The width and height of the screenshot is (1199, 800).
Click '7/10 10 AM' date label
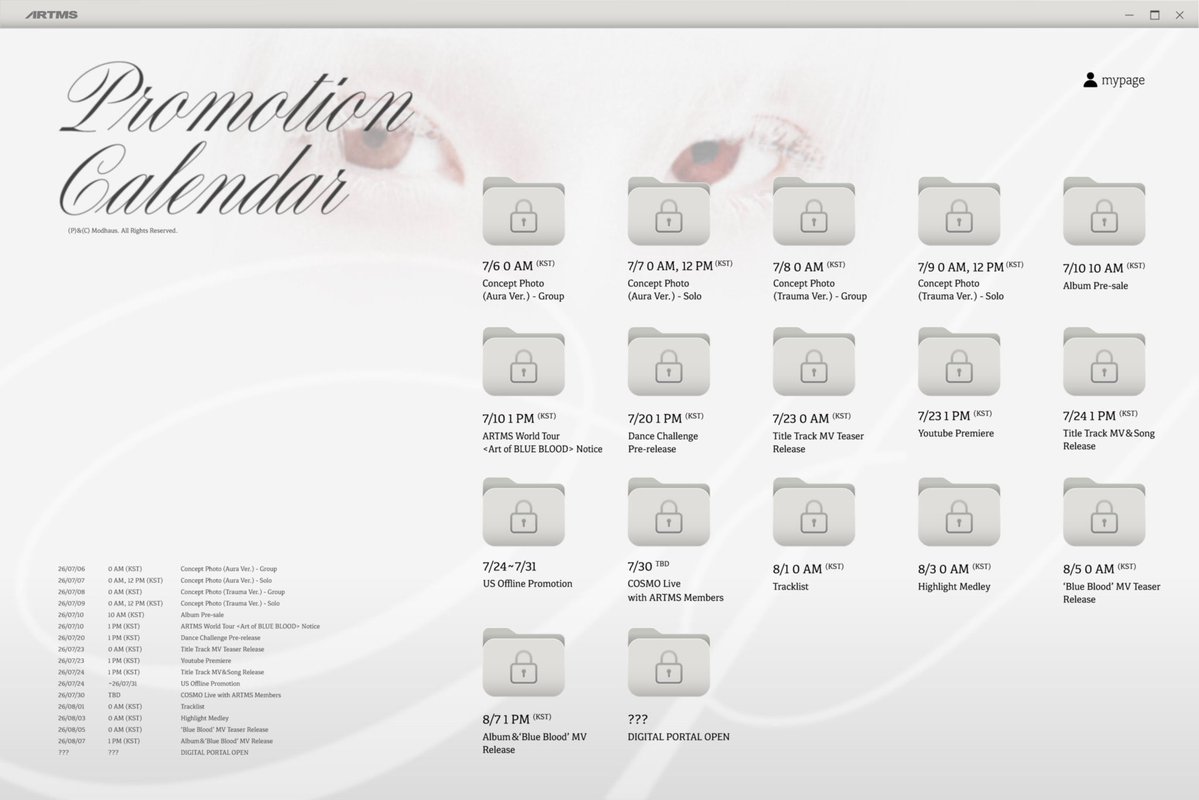pyautogui.click(x=1103, y=268)
